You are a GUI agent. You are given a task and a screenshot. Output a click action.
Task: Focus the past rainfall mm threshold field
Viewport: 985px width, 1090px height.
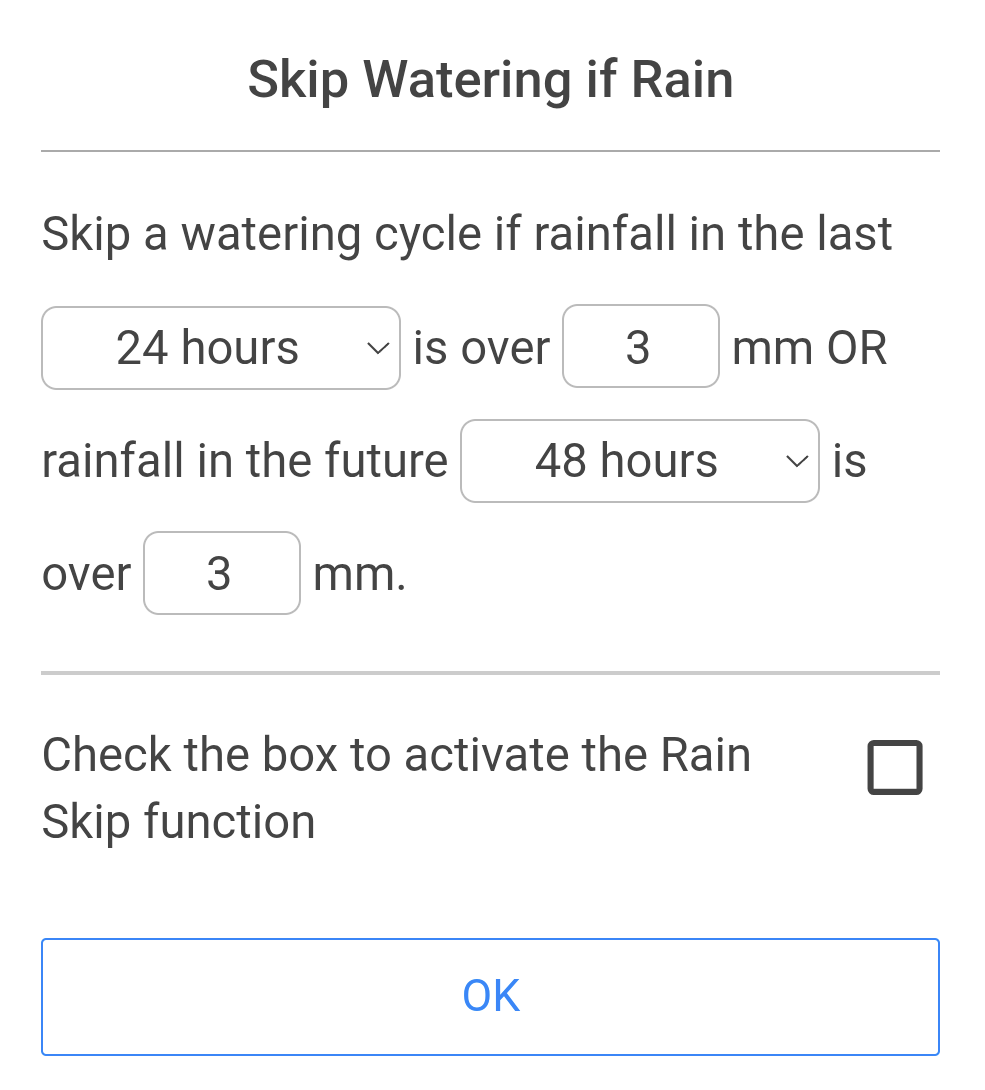640,347
